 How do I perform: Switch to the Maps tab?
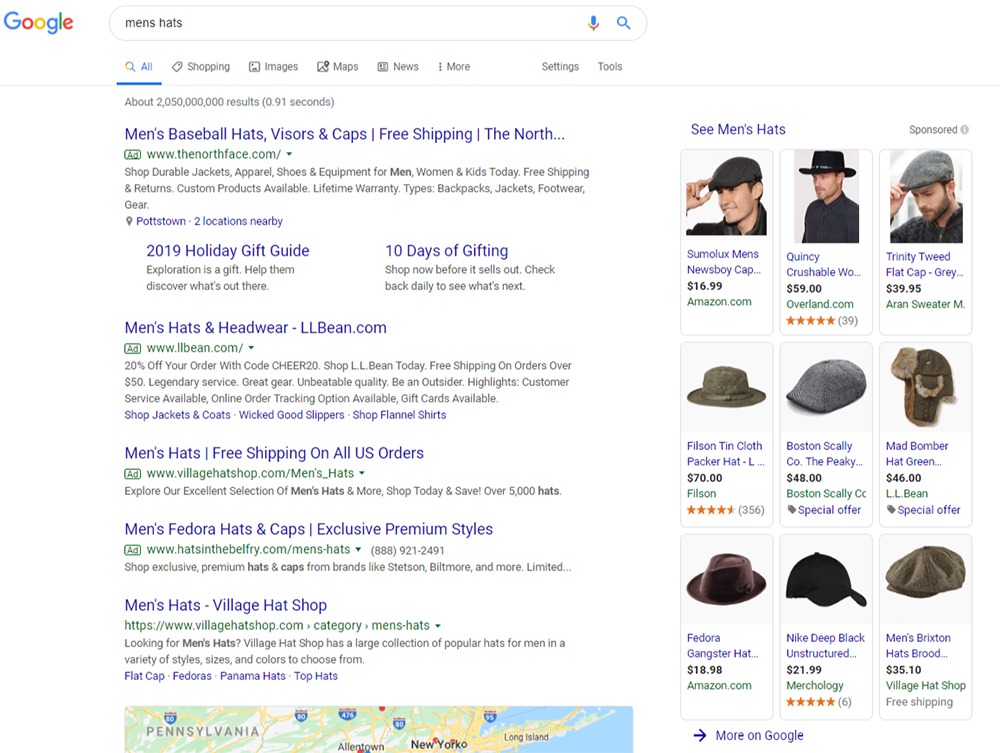(338, 66)
